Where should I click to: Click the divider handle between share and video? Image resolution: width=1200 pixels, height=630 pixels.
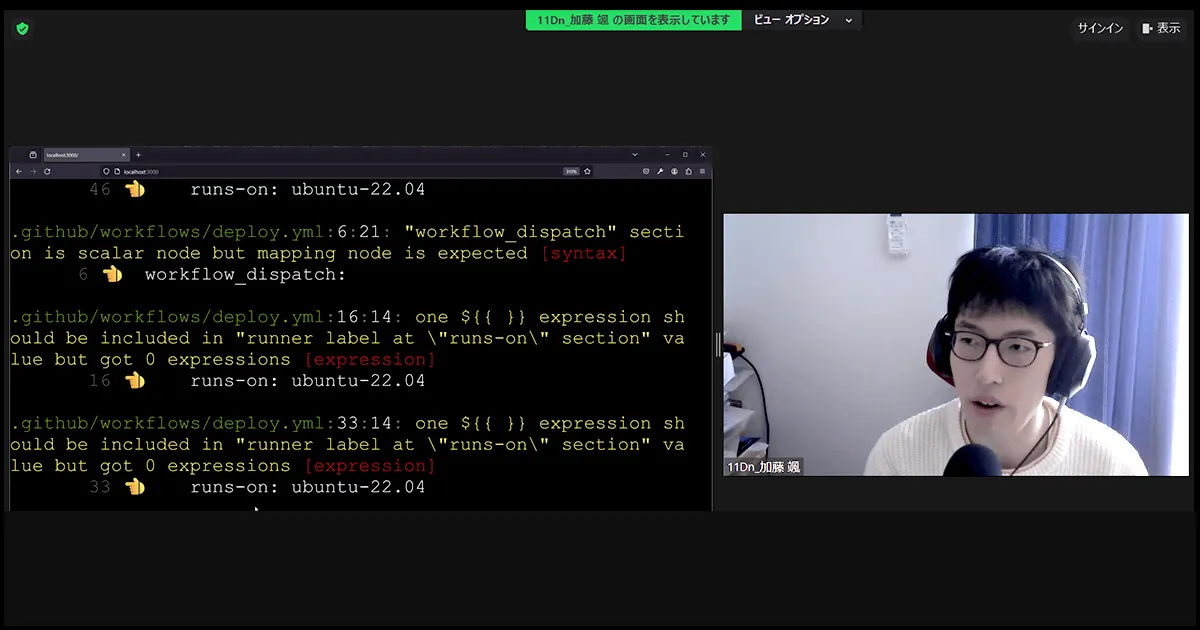point(717,344)
